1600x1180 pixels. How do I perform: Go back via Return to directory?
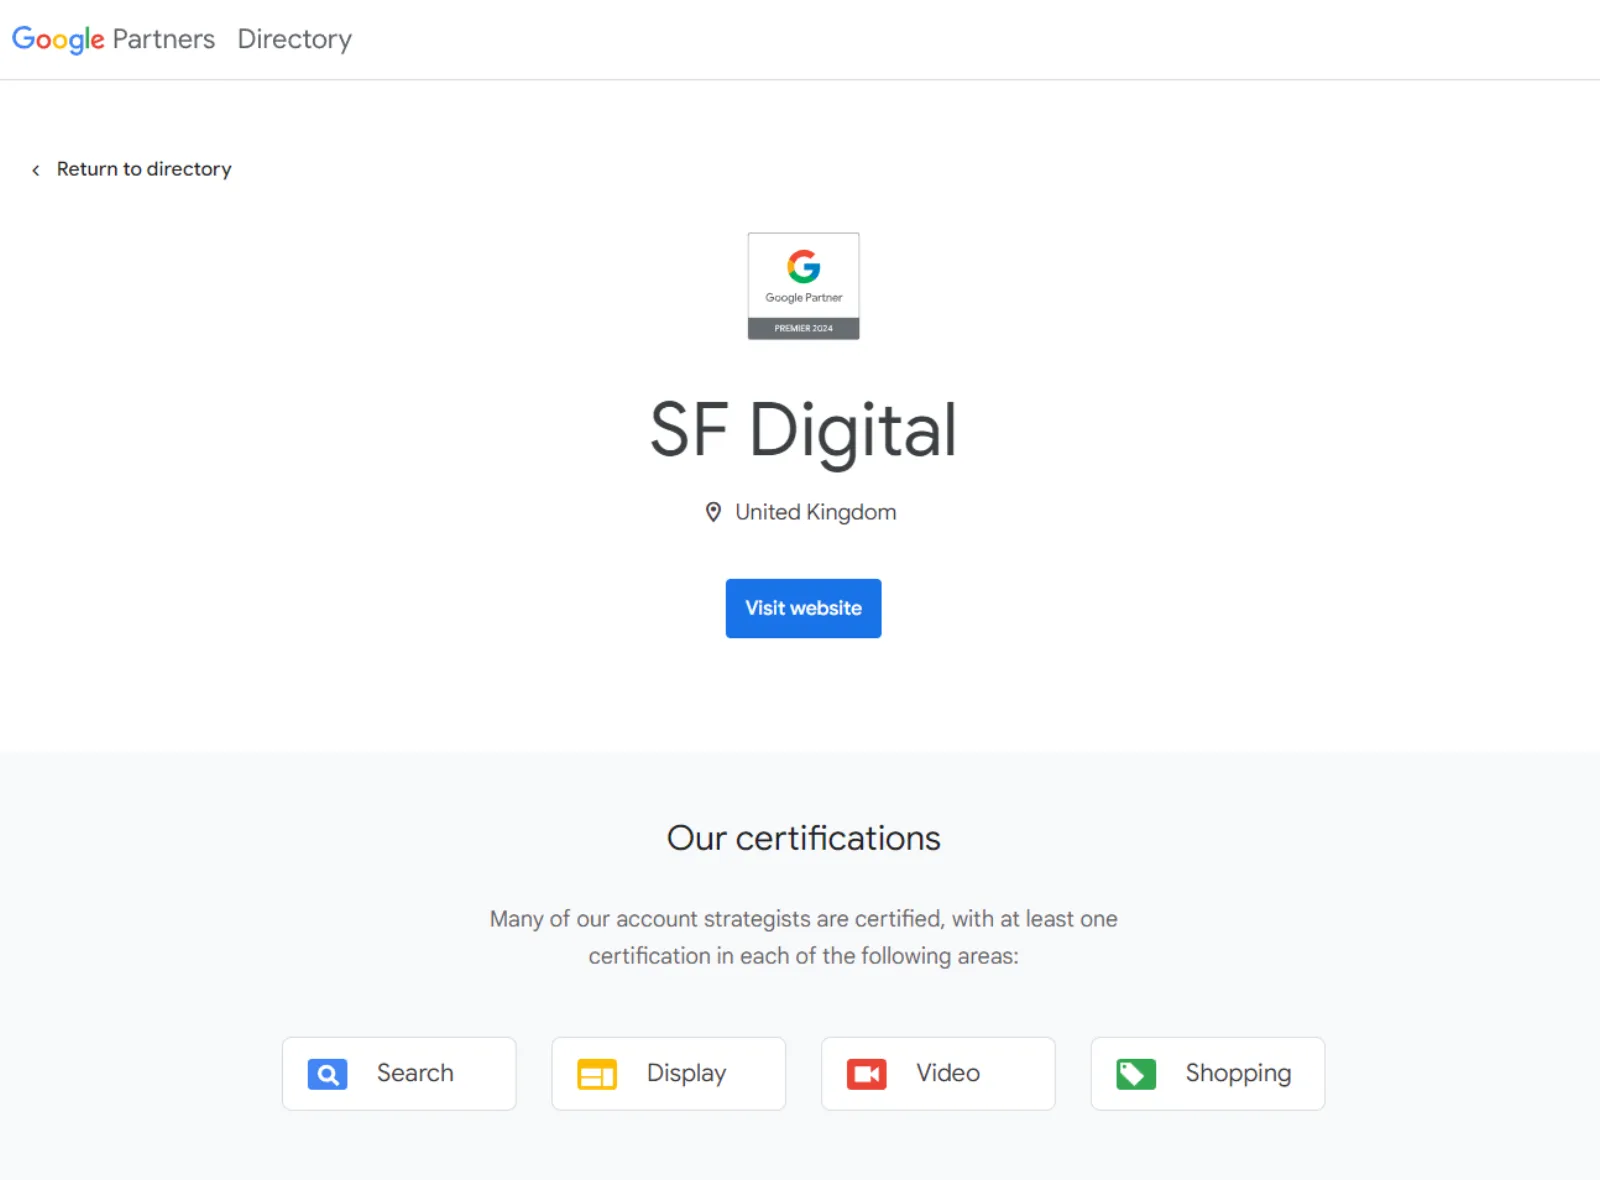(144, 169)
